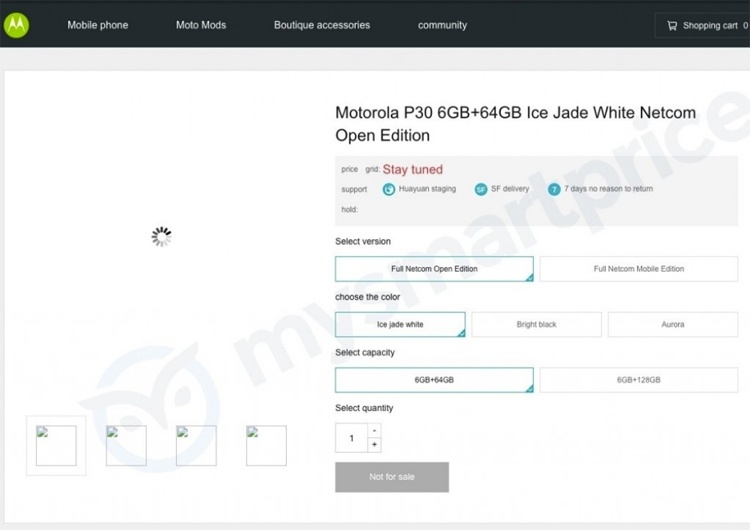Choose the Aurora color
750x530 pixels.
[x=673, y=324]
